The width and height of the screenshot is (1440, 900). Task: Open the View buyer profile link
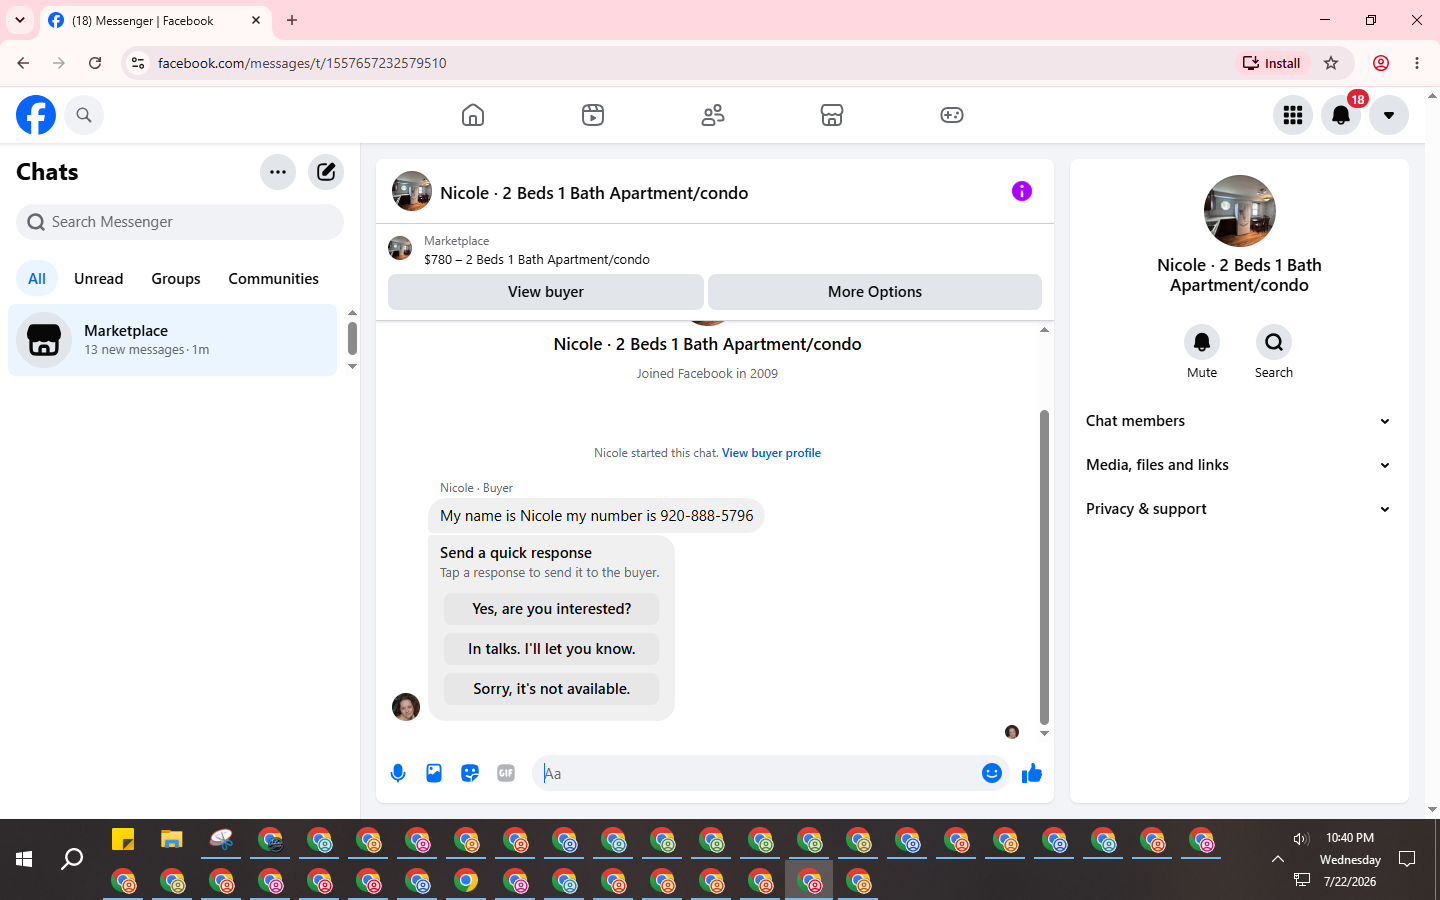(x=771, y=453)
